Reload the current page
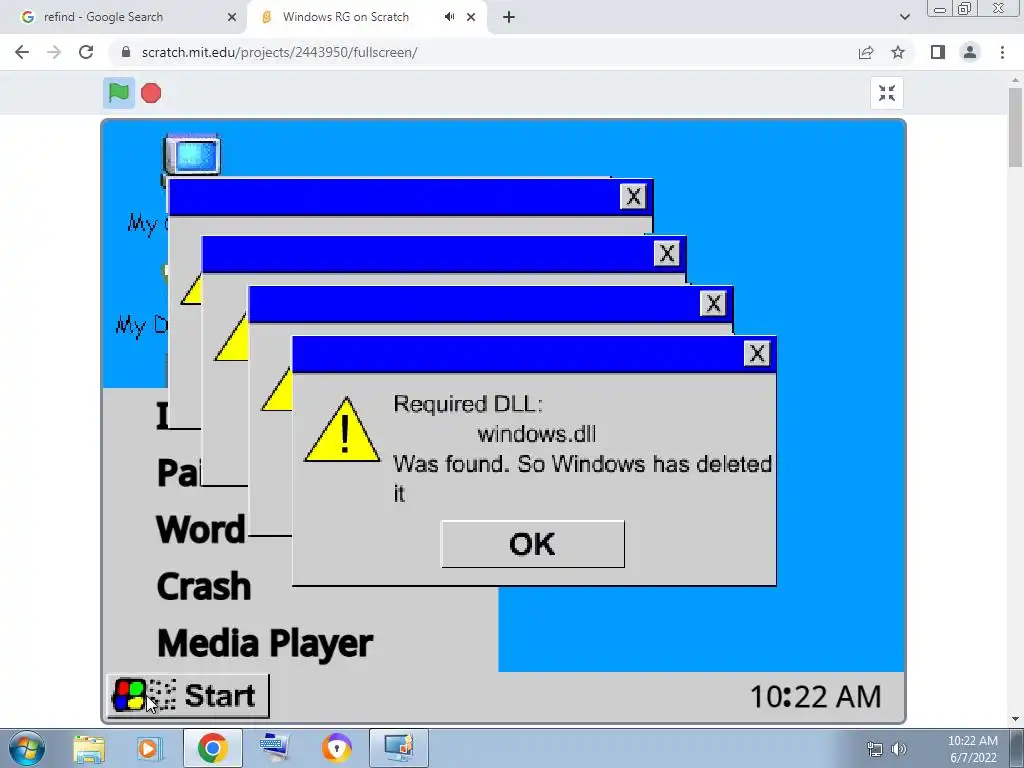The image size is (1024, 768). (86, 52)
